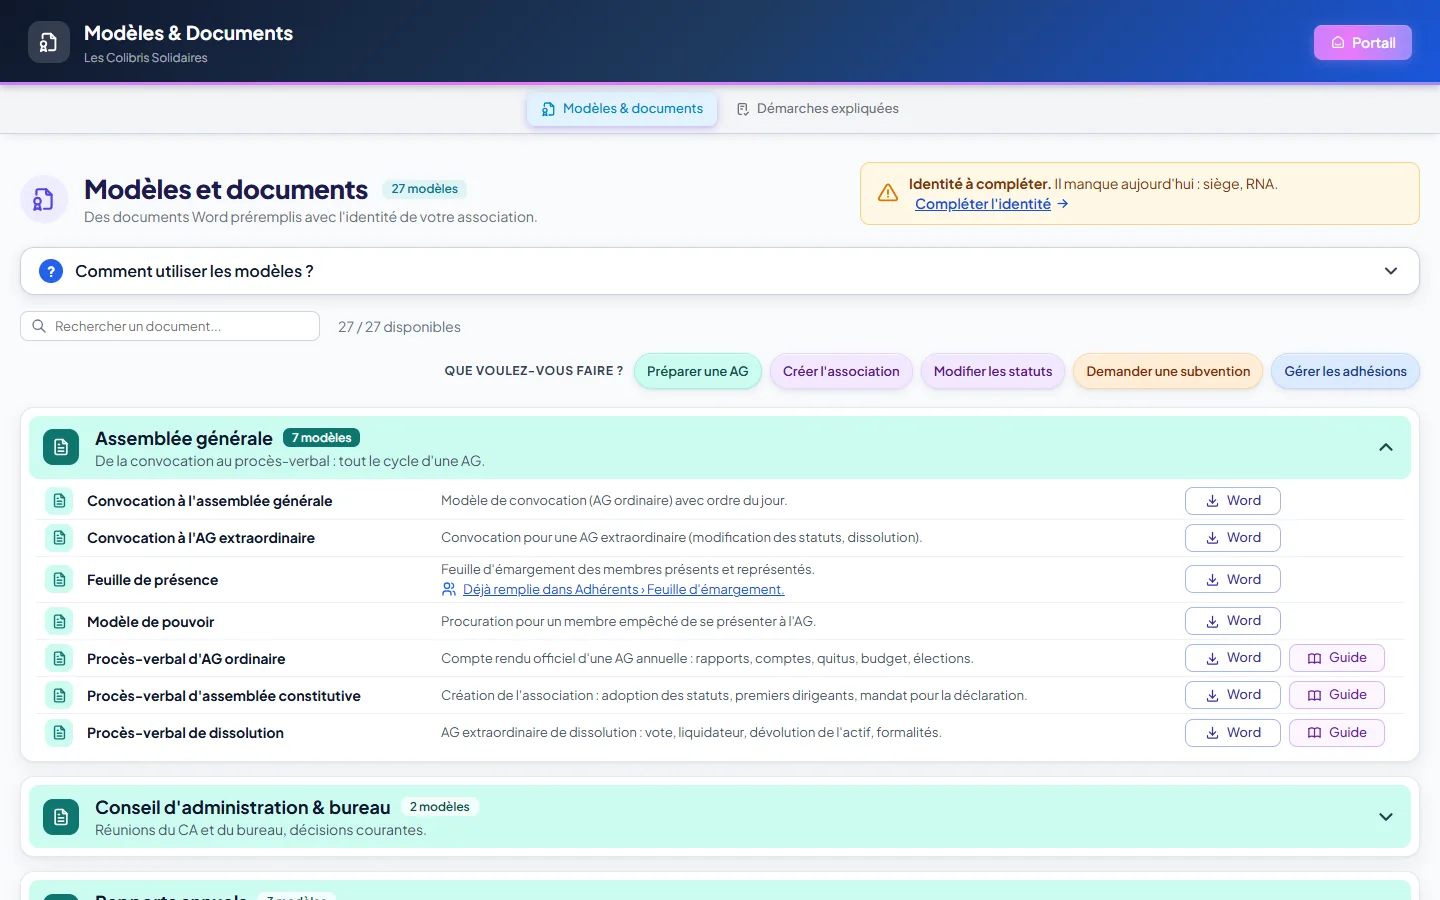This screenshot has width=1440, height=900.
Task: Follow the Compléter l'identité link
Action: coord(983,204)
